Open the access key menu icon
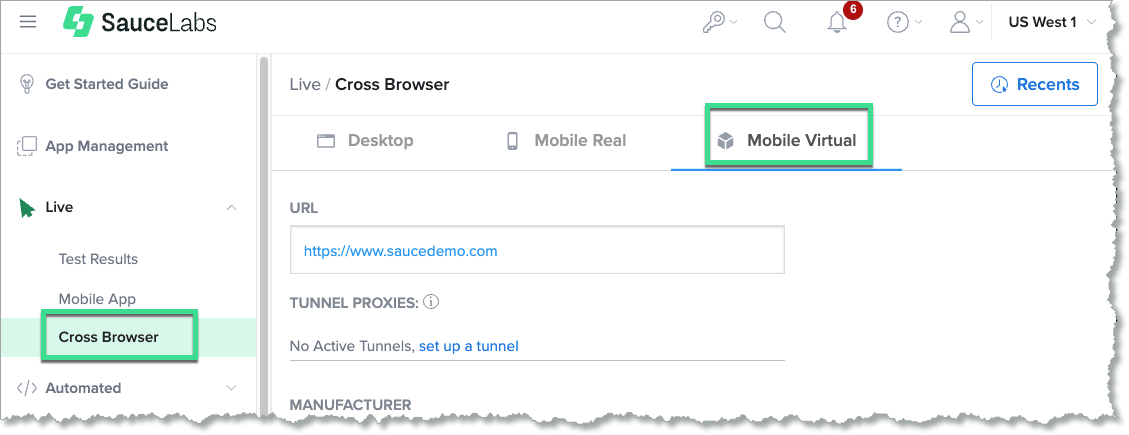Image resolution: width=1129 pixels, height=435 pixels. click(x=718, y=22)
